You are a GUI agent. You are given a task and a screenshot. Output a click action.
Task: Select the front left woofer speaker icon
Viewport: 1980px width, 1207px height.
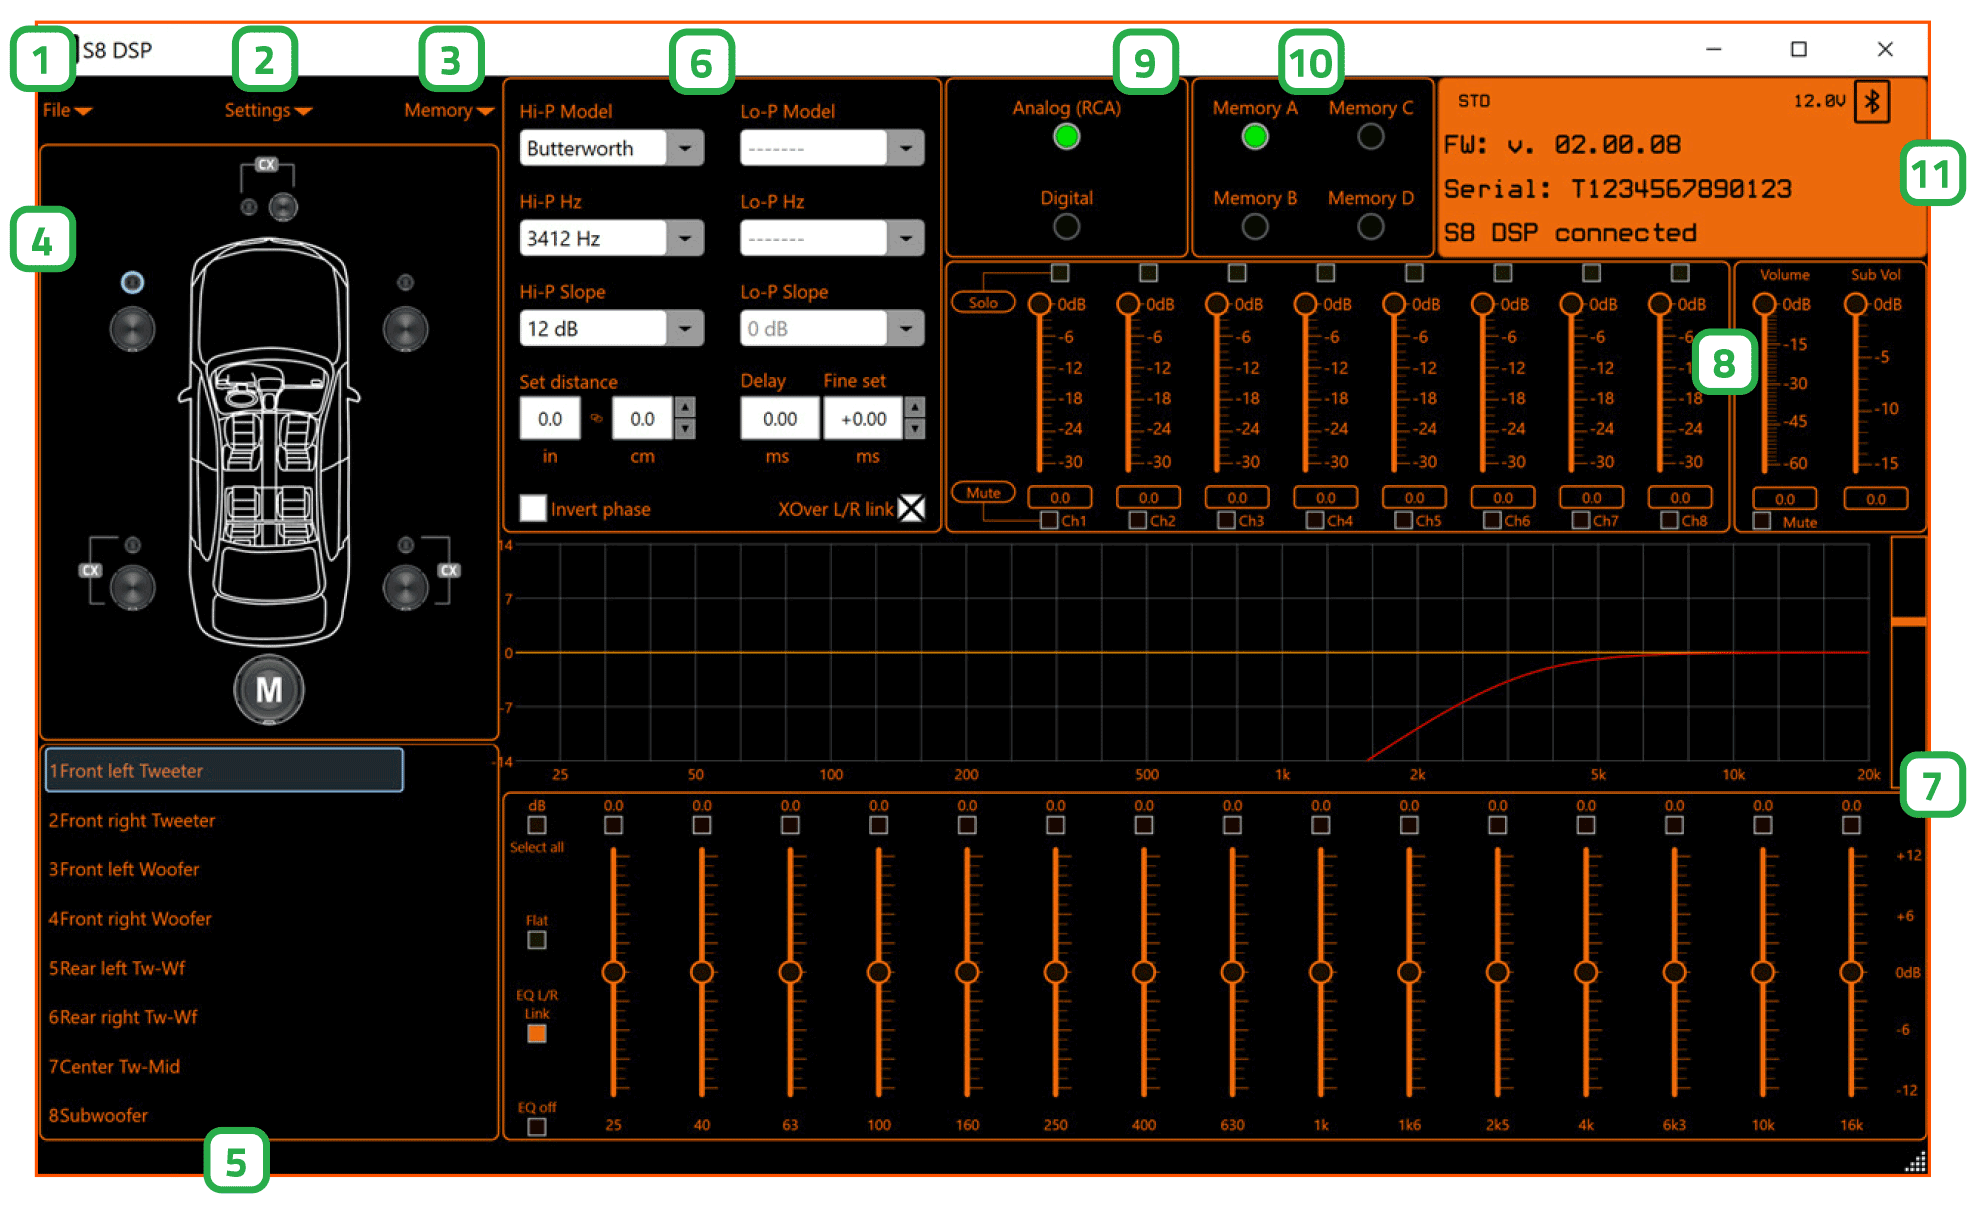(x=132, y=328)
